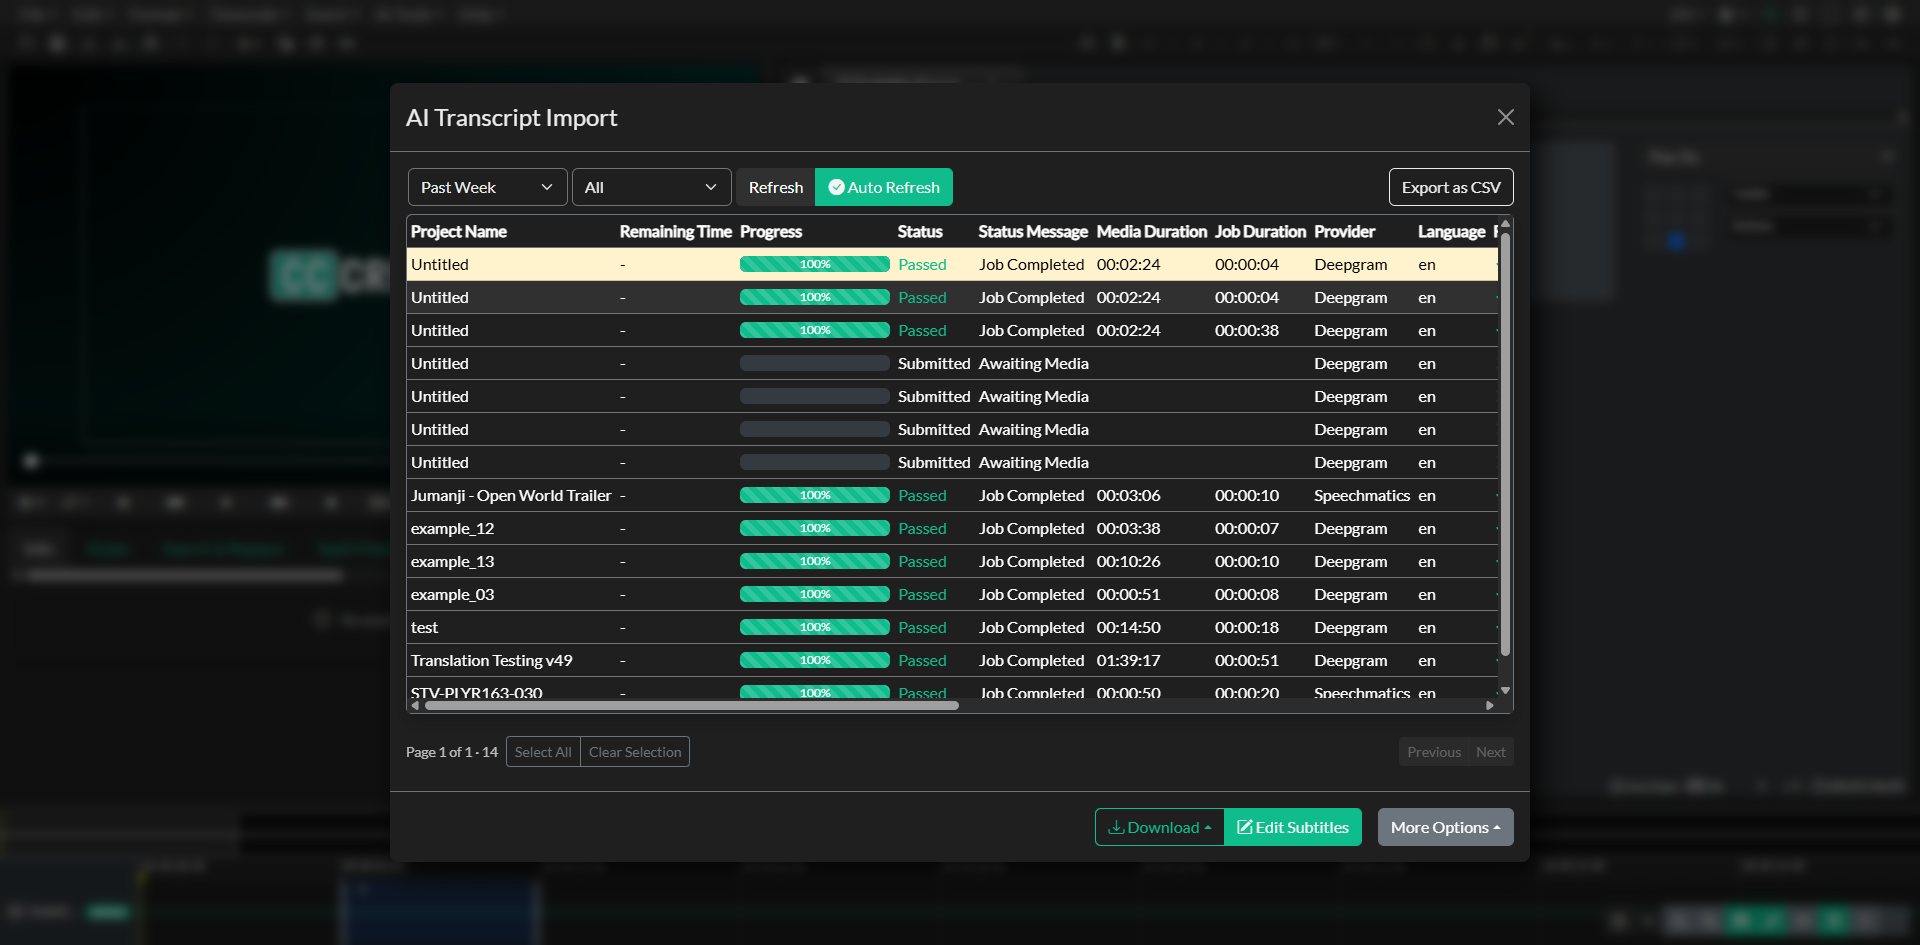Toggle Auto Refresh off
Screen dimensions: 1920x945
click(x=884, y=187)
